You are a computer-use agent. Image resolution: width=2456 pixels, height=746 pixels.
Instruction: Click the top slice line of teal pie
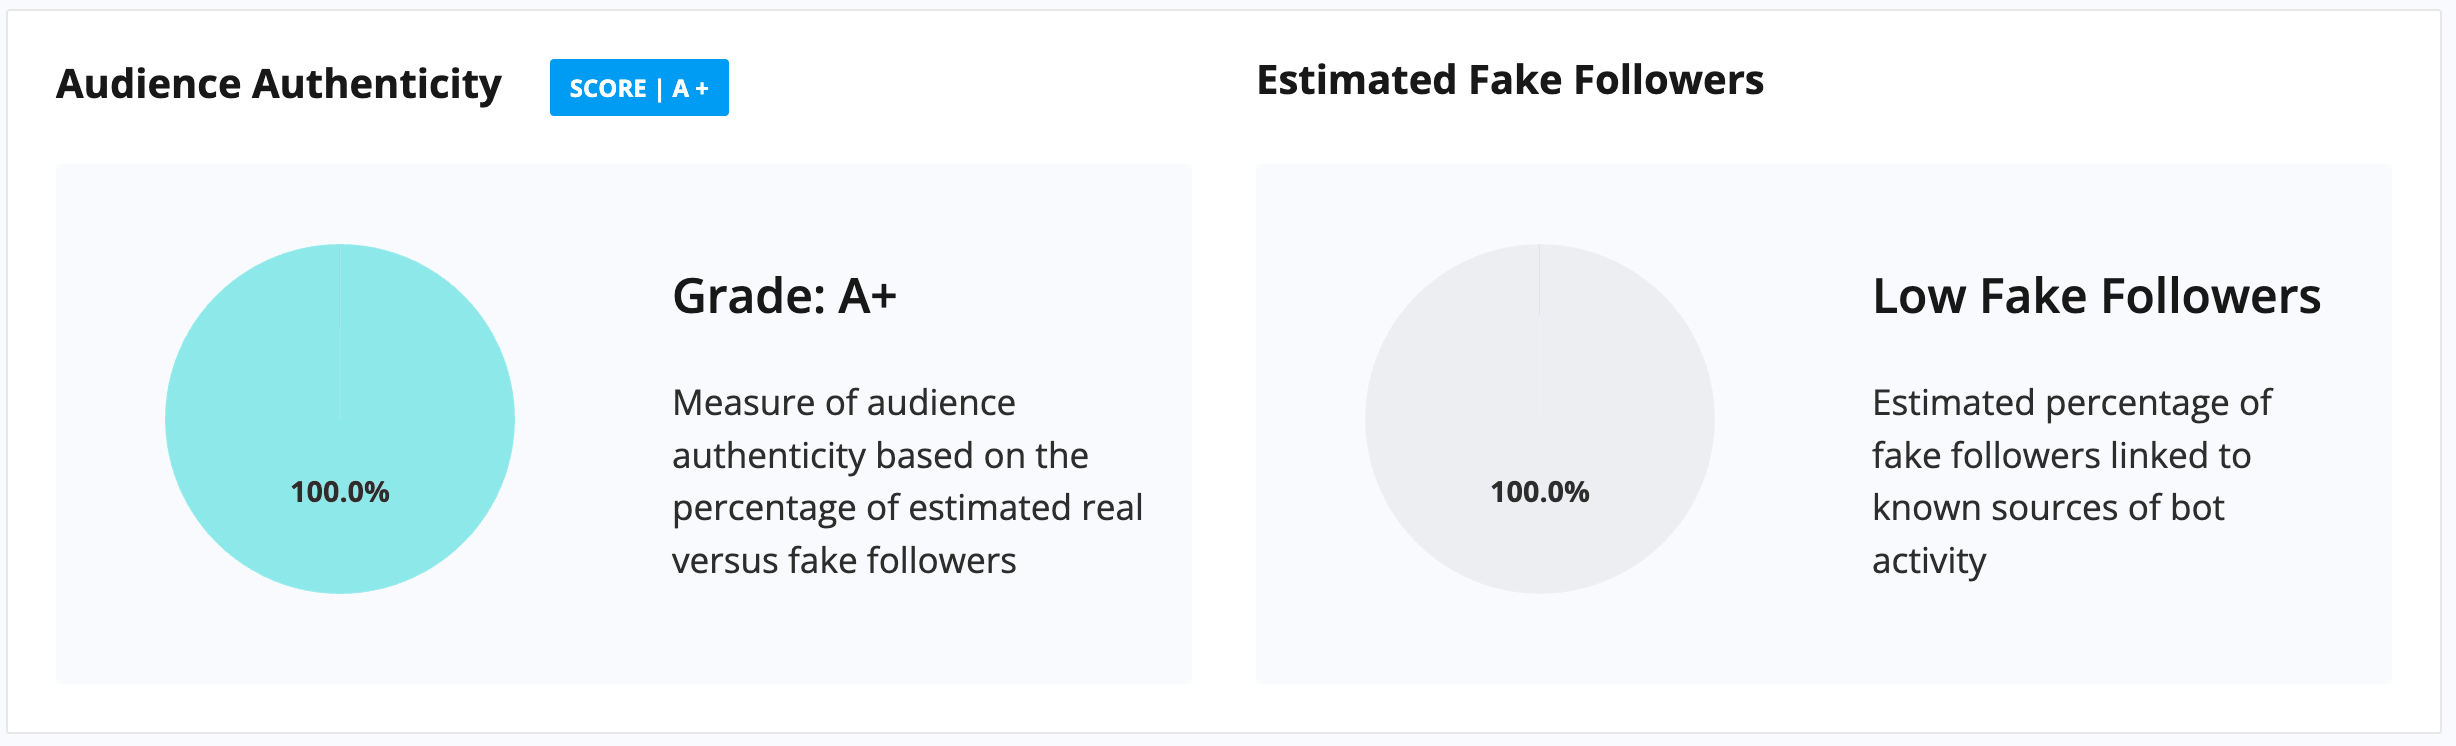point(340,331)
